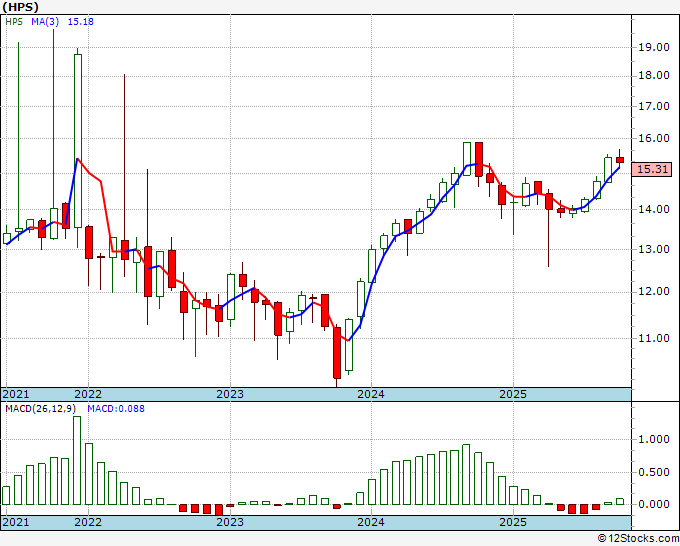Image resolution: width=680 pixels, height=546 pixels.
Task: Click the tallest MACD histogram bar near 2022
Action: (77, 460)
